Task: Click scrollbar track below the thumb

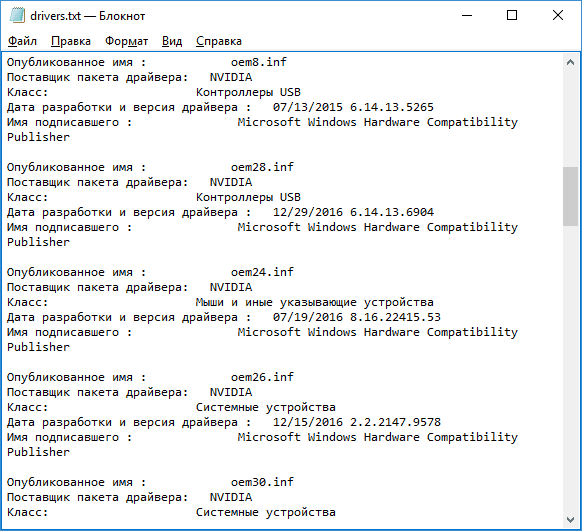Action: coord(570,367)
